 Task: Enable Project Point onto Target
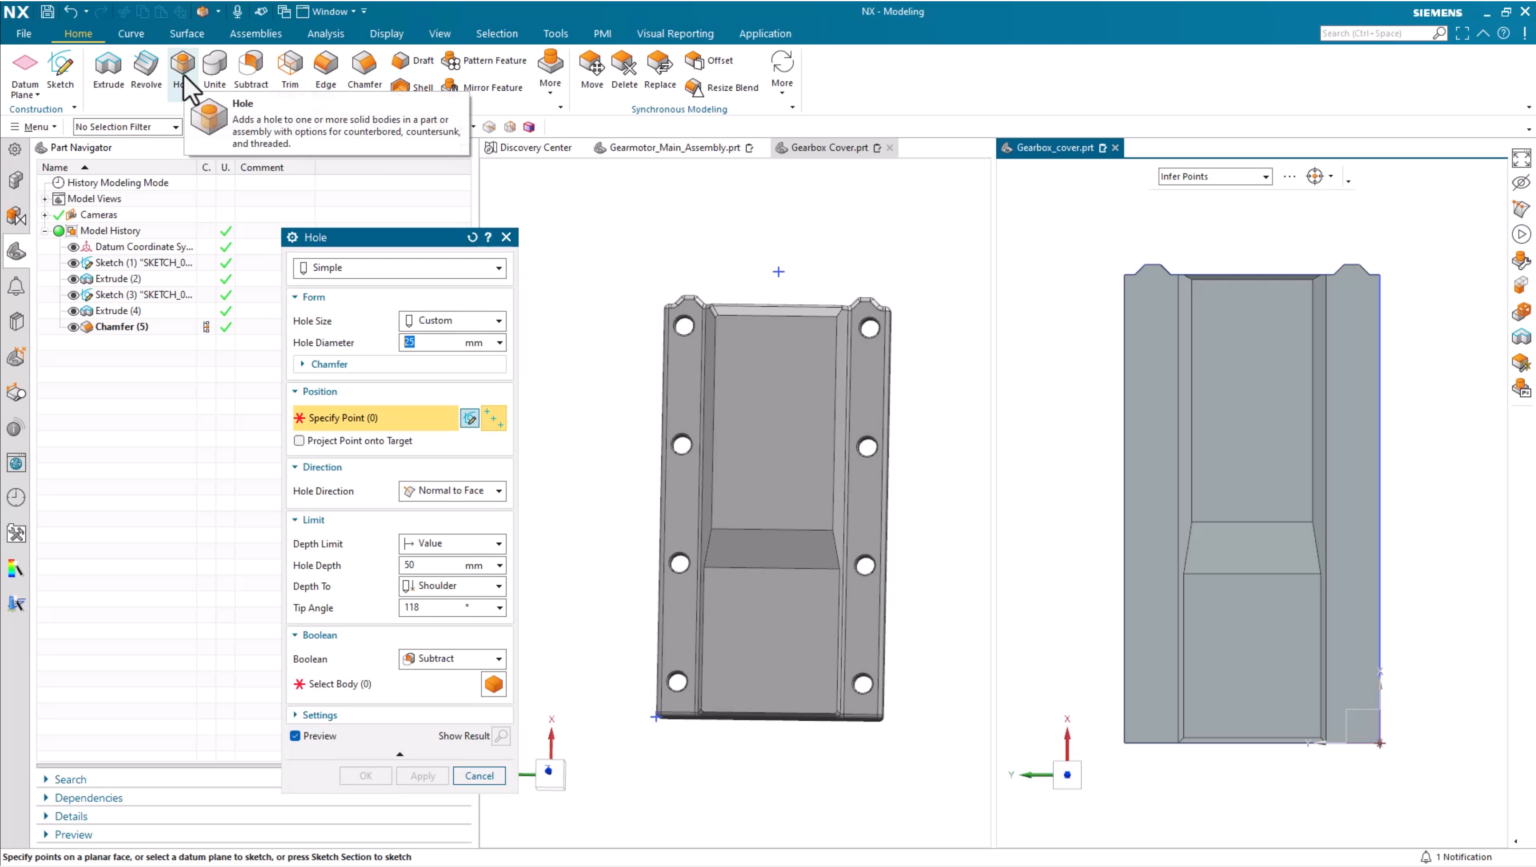(299, 440)
